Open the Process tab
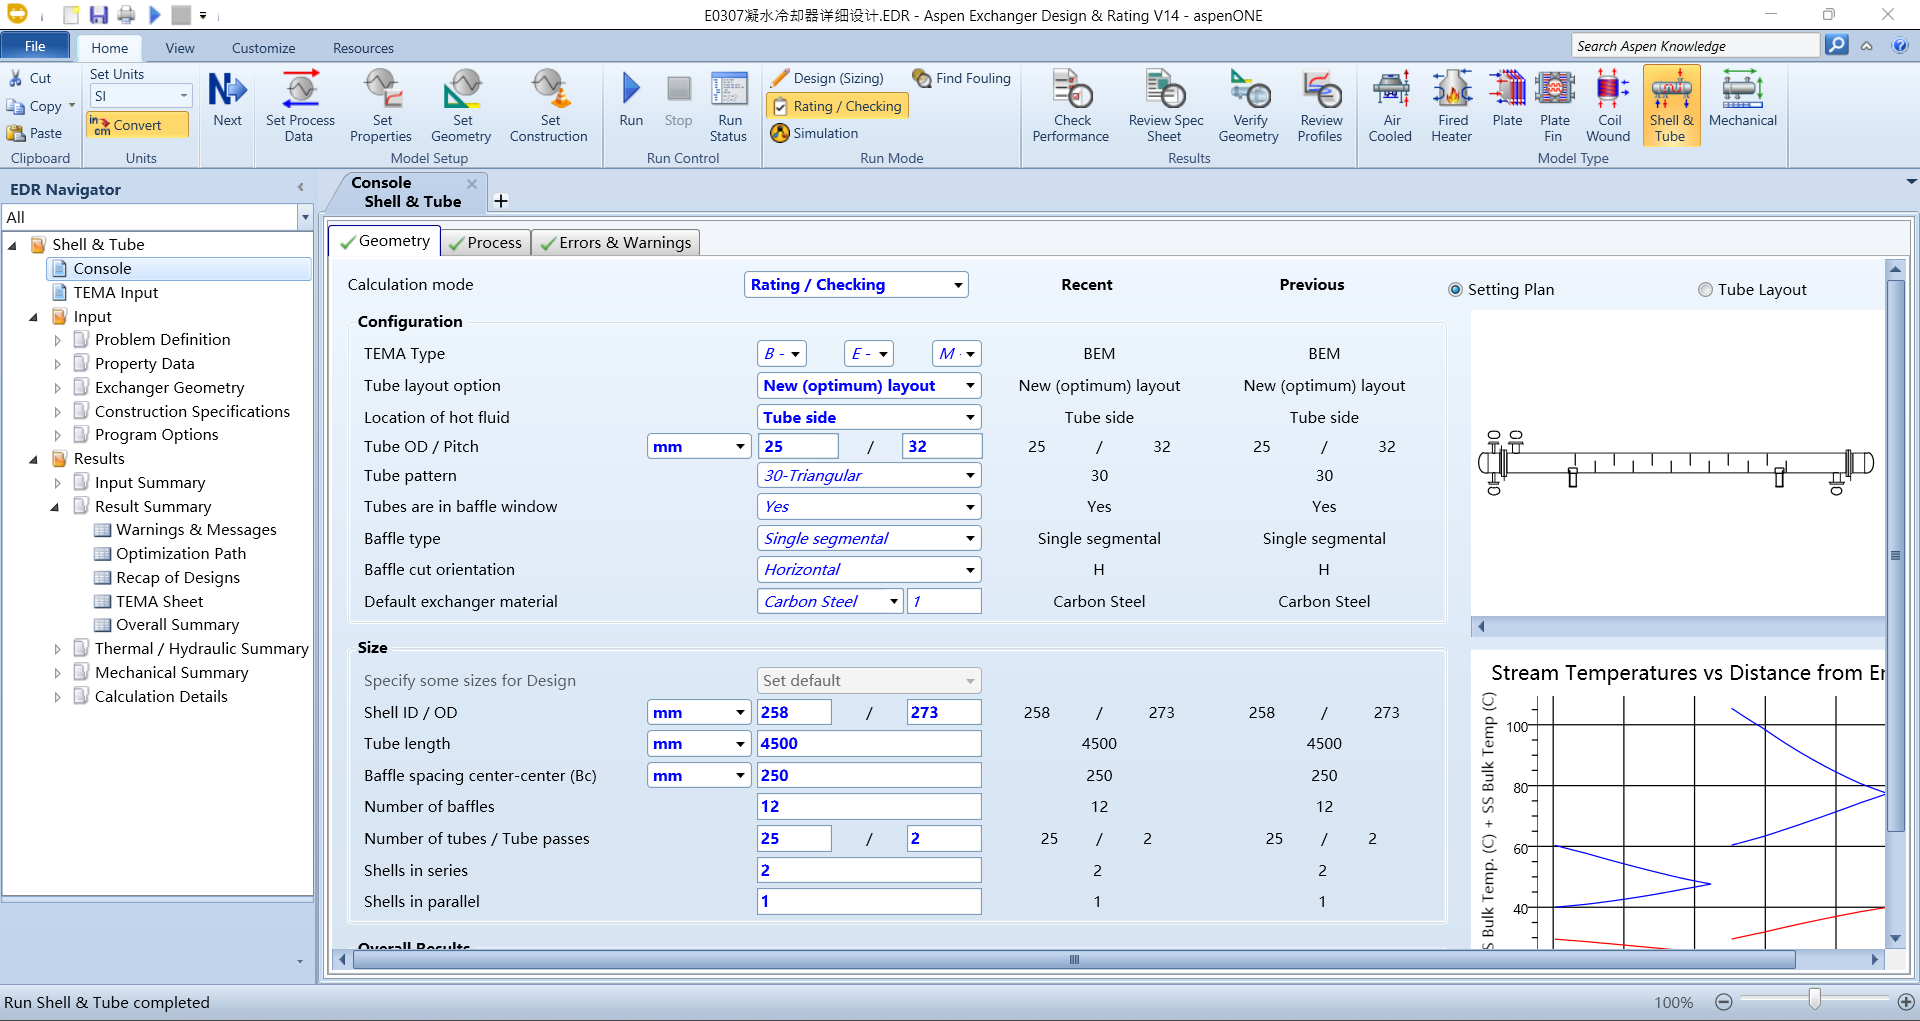Screen dimensions: 1920x1021 tap(485, 243)
